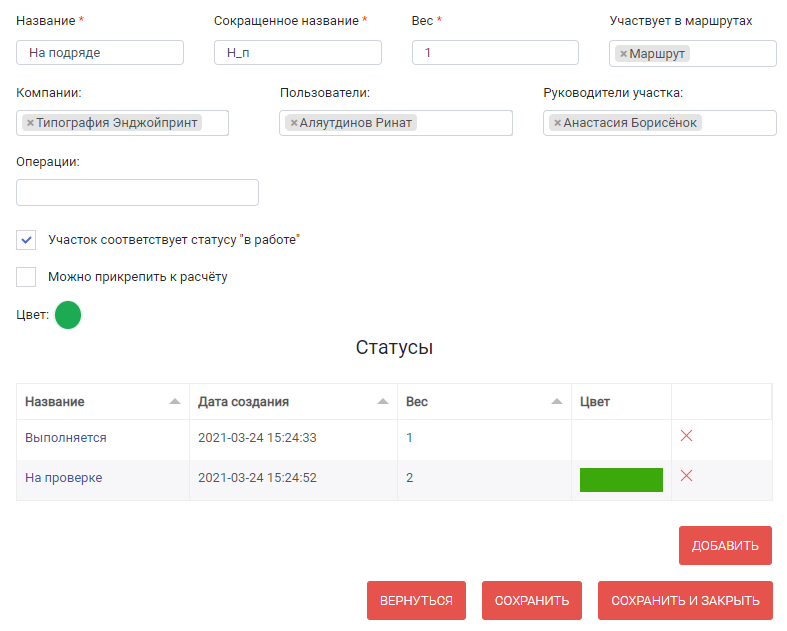Delete the Выполняется status row
Viewport: 787px width, 631px height.
click(686, 436)
